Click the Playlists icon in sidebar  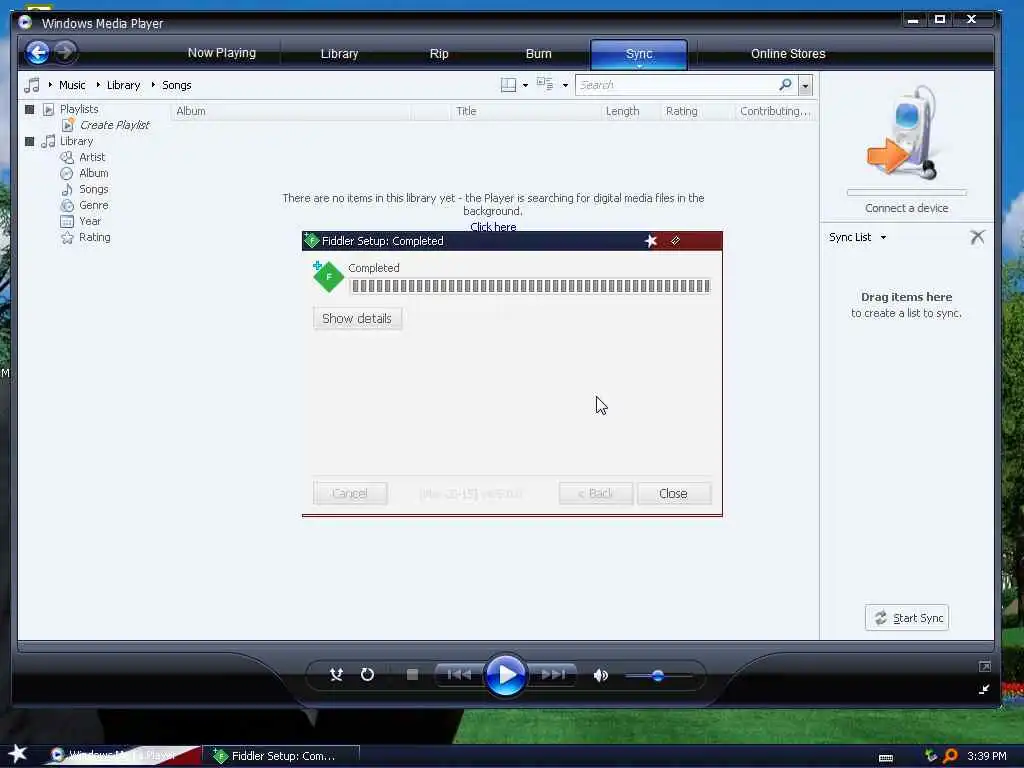[48, 109]
